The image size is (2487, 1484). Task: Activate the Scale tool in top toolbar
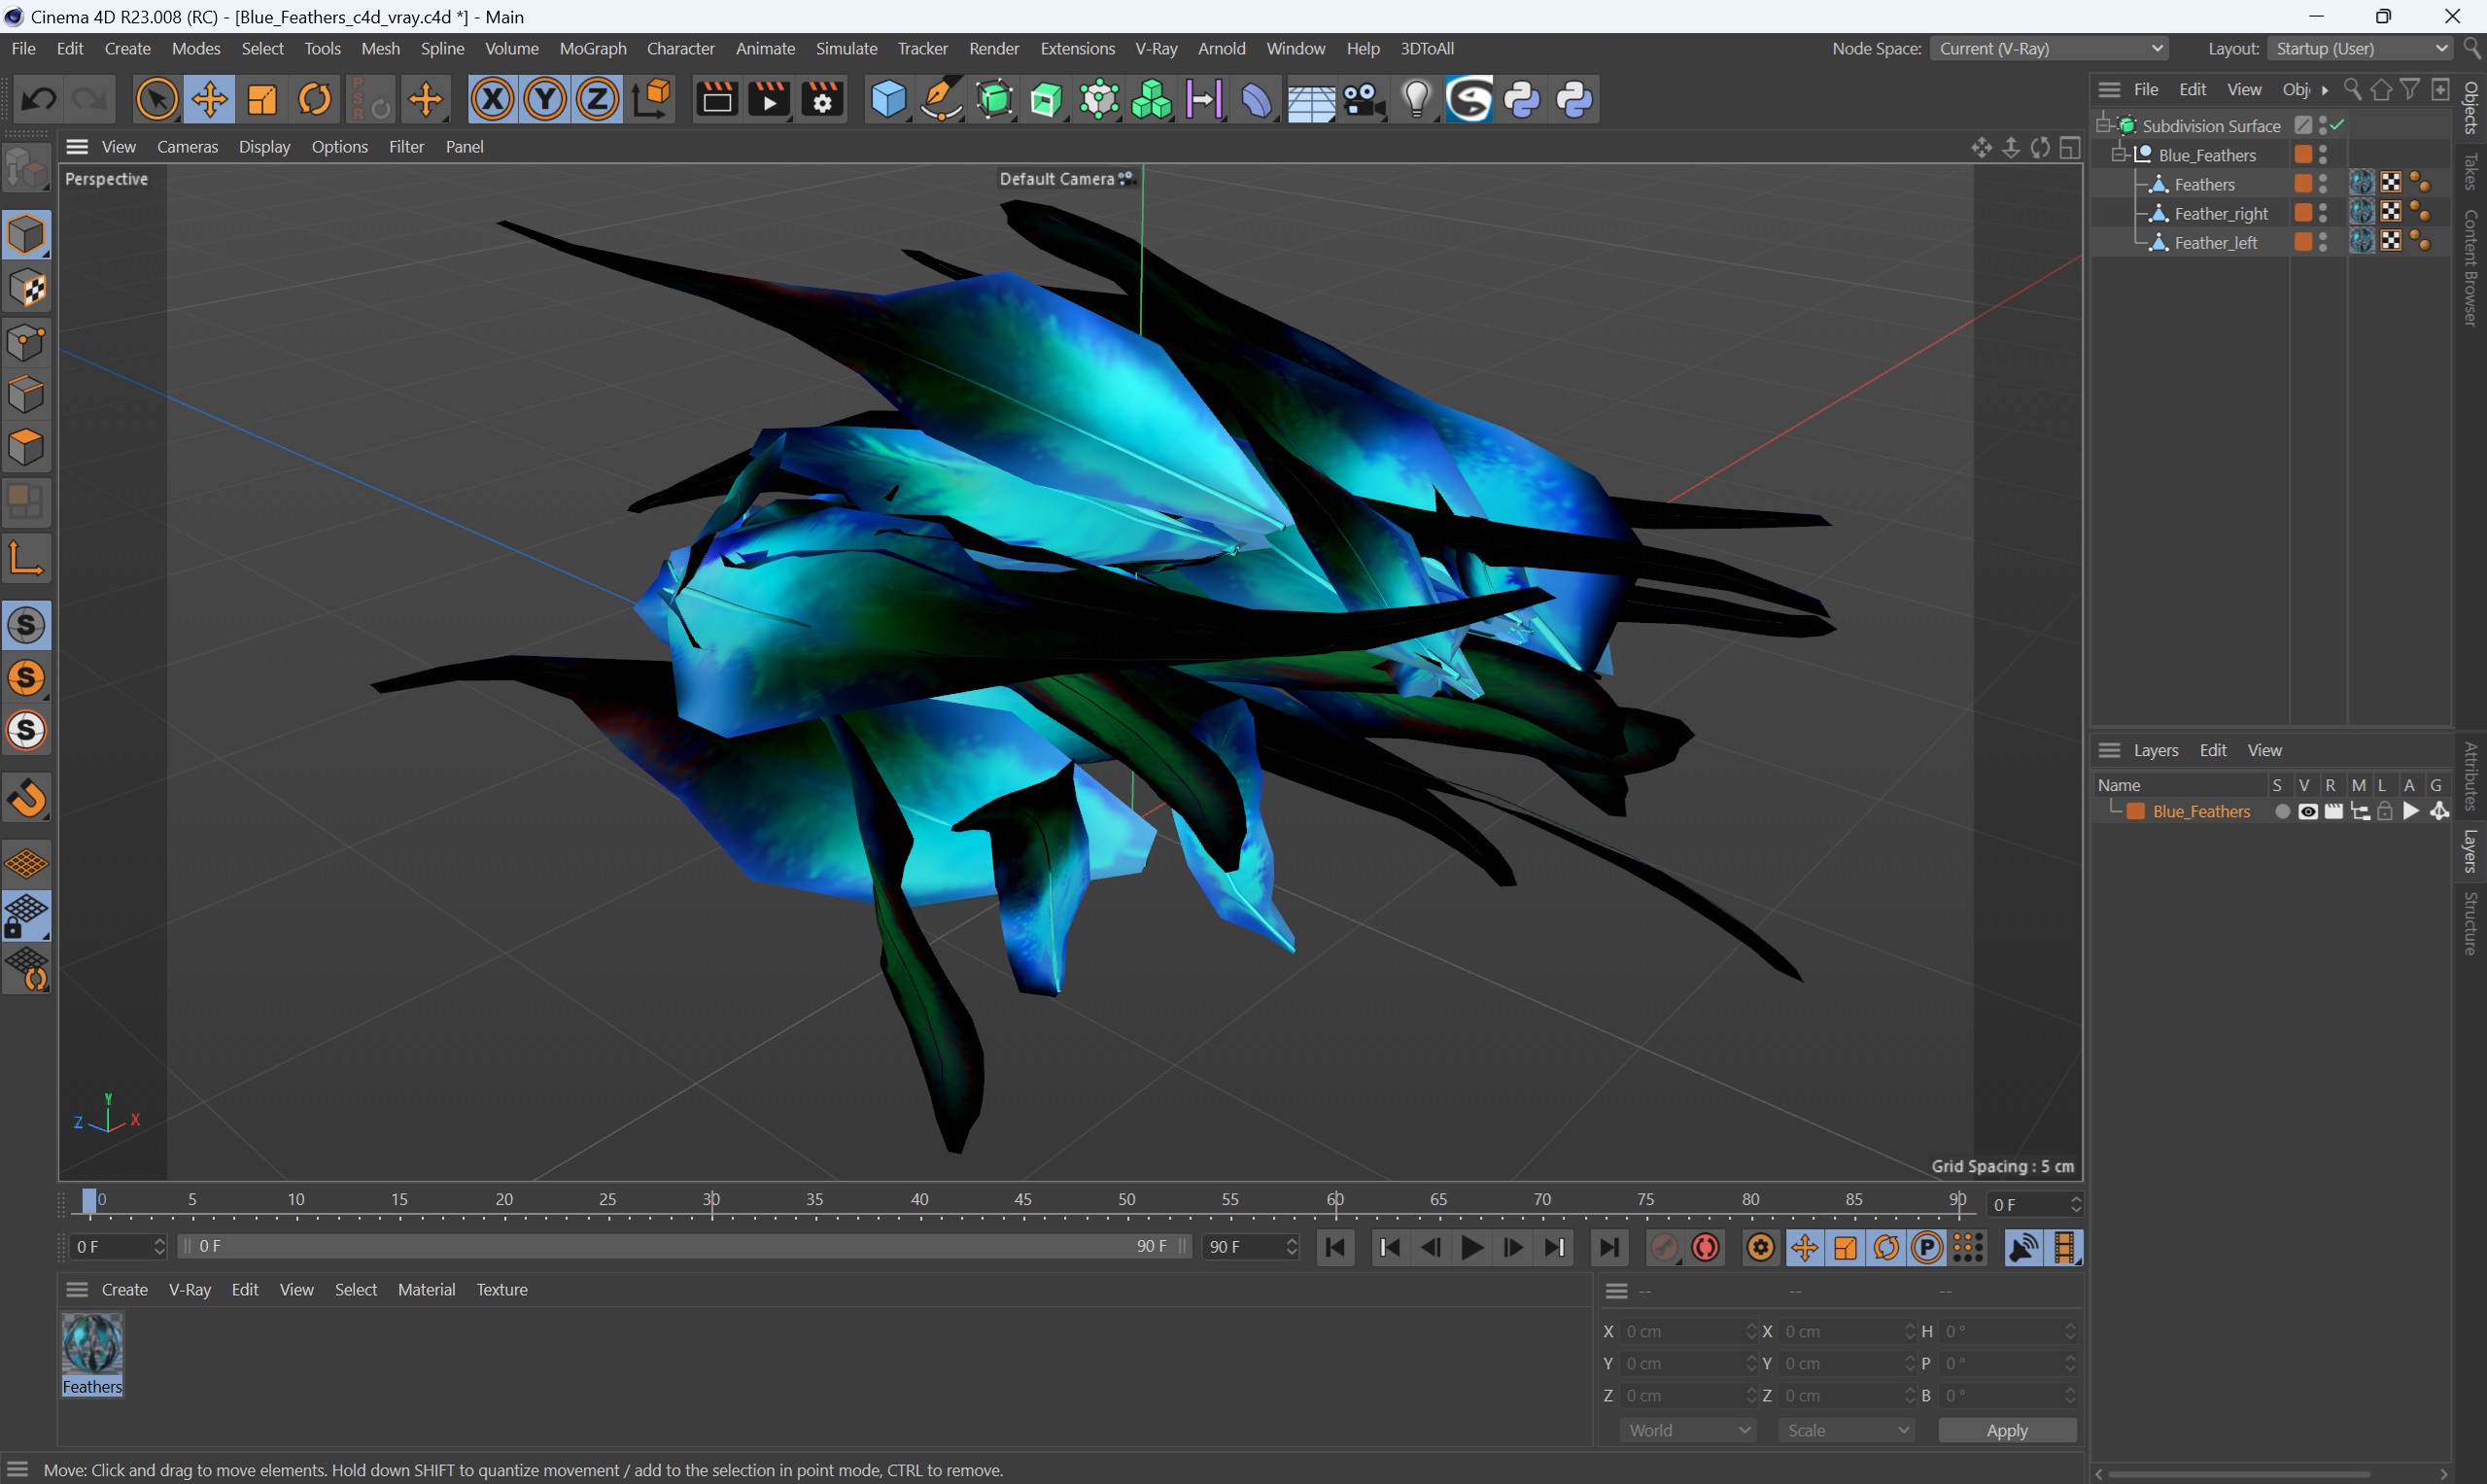click(262, 99)
